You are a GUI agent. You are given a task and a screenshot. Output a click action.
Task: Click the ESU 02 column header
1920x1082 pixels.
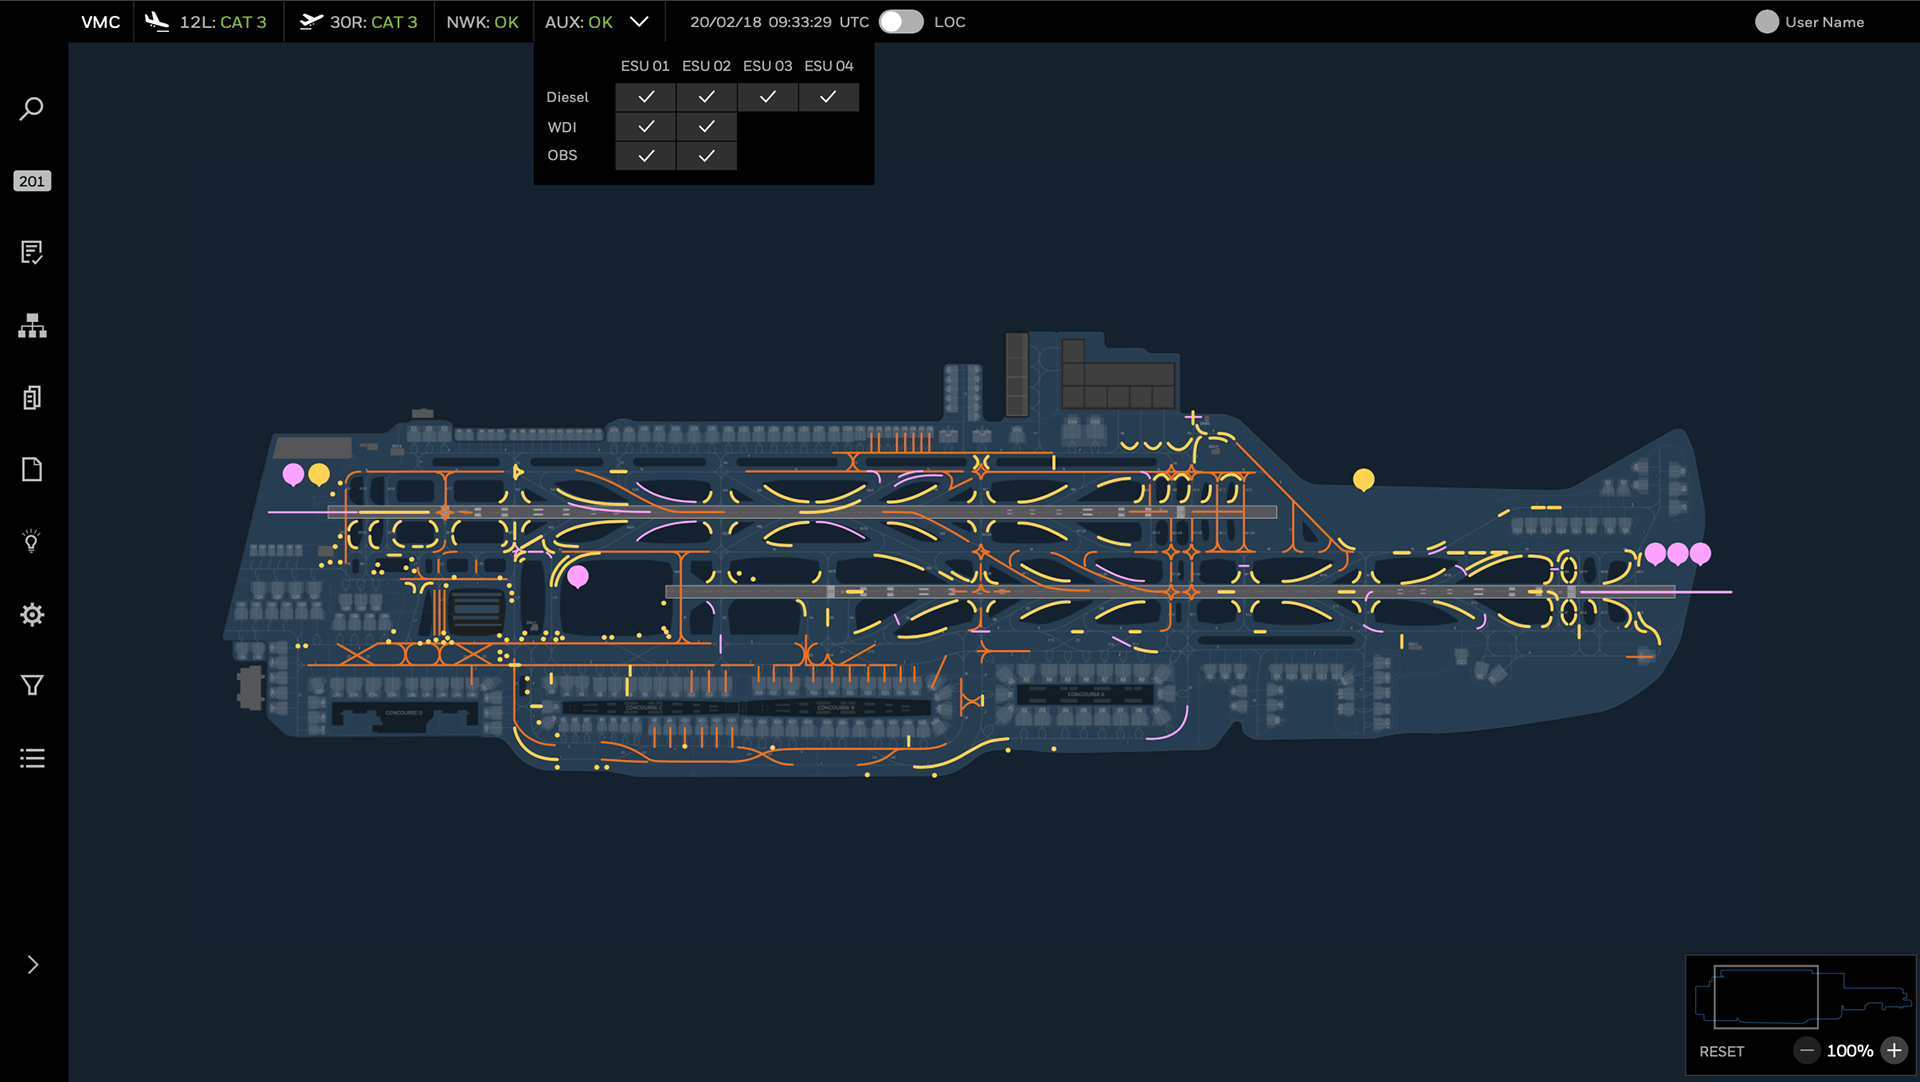[706, 66]
